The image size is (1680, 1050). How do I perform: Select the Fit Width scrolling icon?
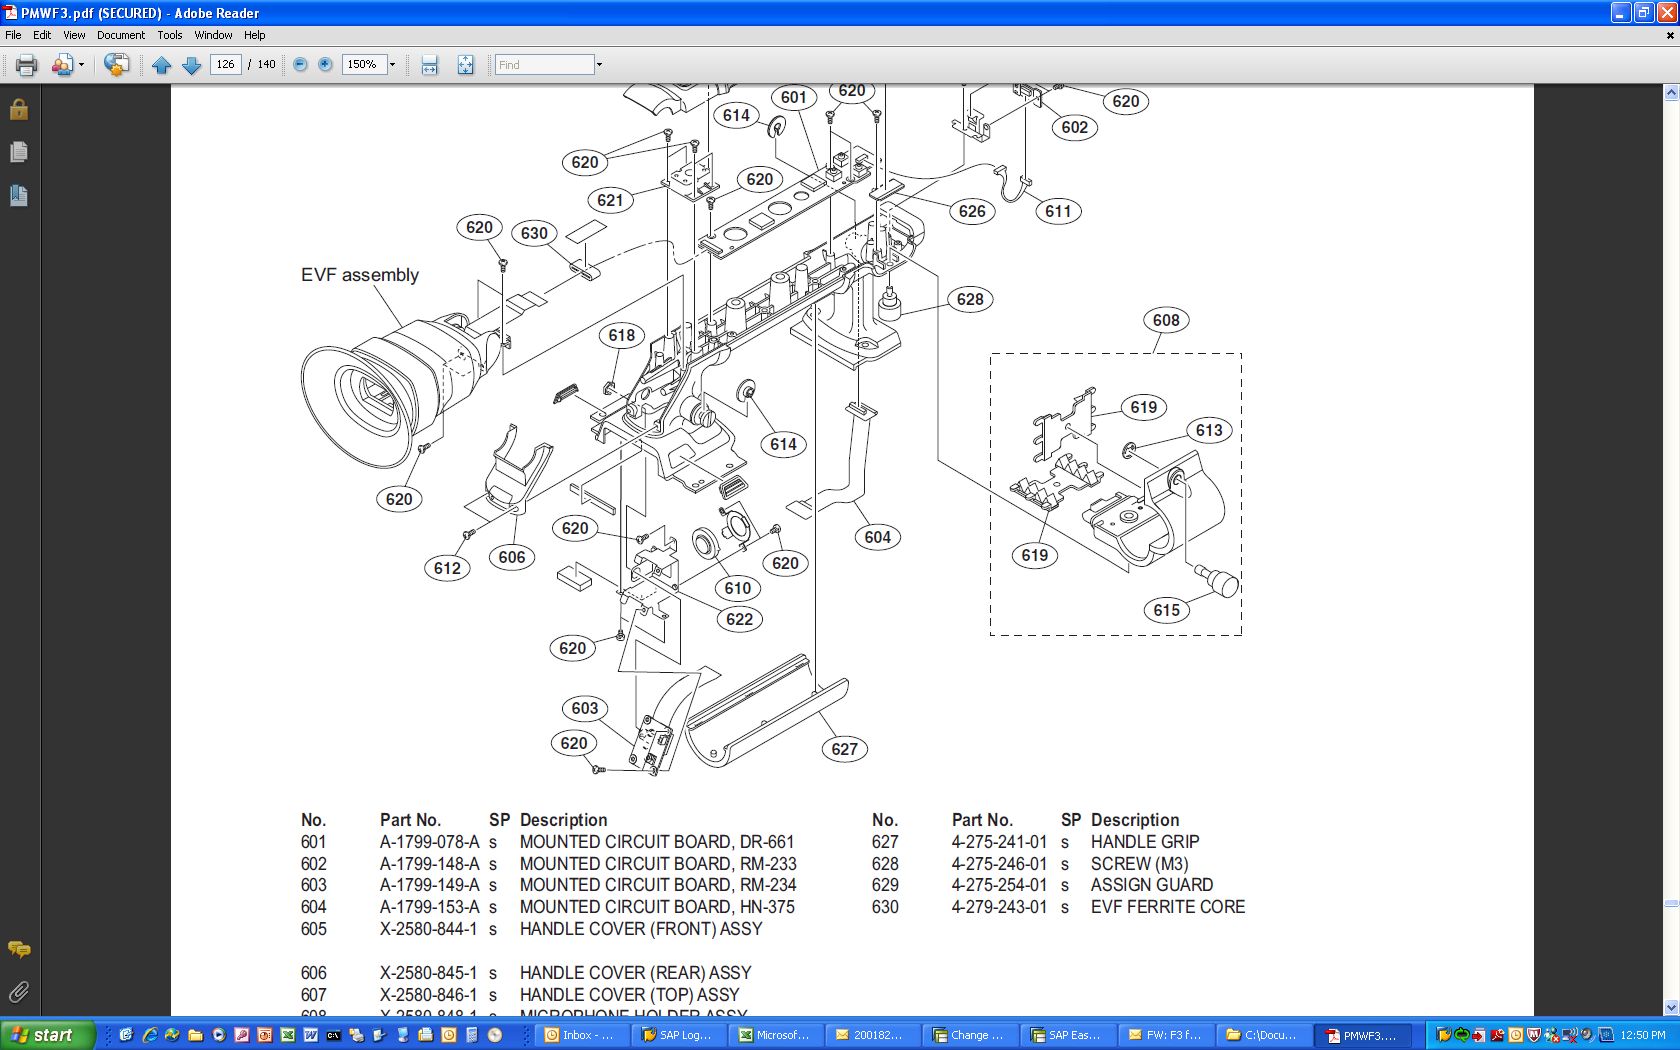coord(429,65)
